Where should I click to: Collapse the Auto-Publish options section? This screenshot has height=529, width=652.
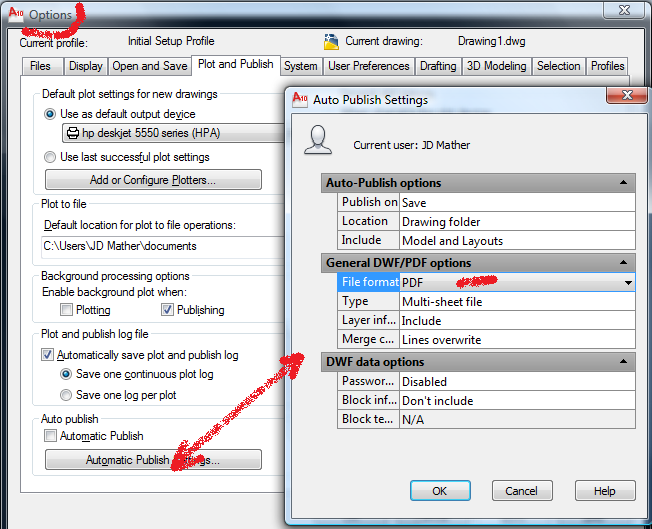(x=623, y=183)
